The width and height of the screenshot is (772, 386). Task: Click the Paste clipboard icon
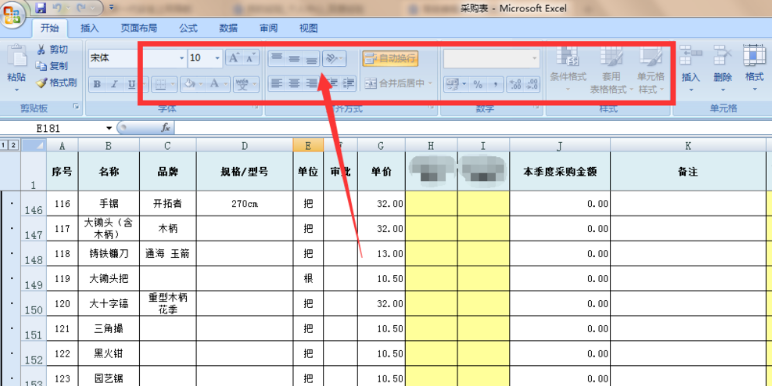click(x=17, y=56)
